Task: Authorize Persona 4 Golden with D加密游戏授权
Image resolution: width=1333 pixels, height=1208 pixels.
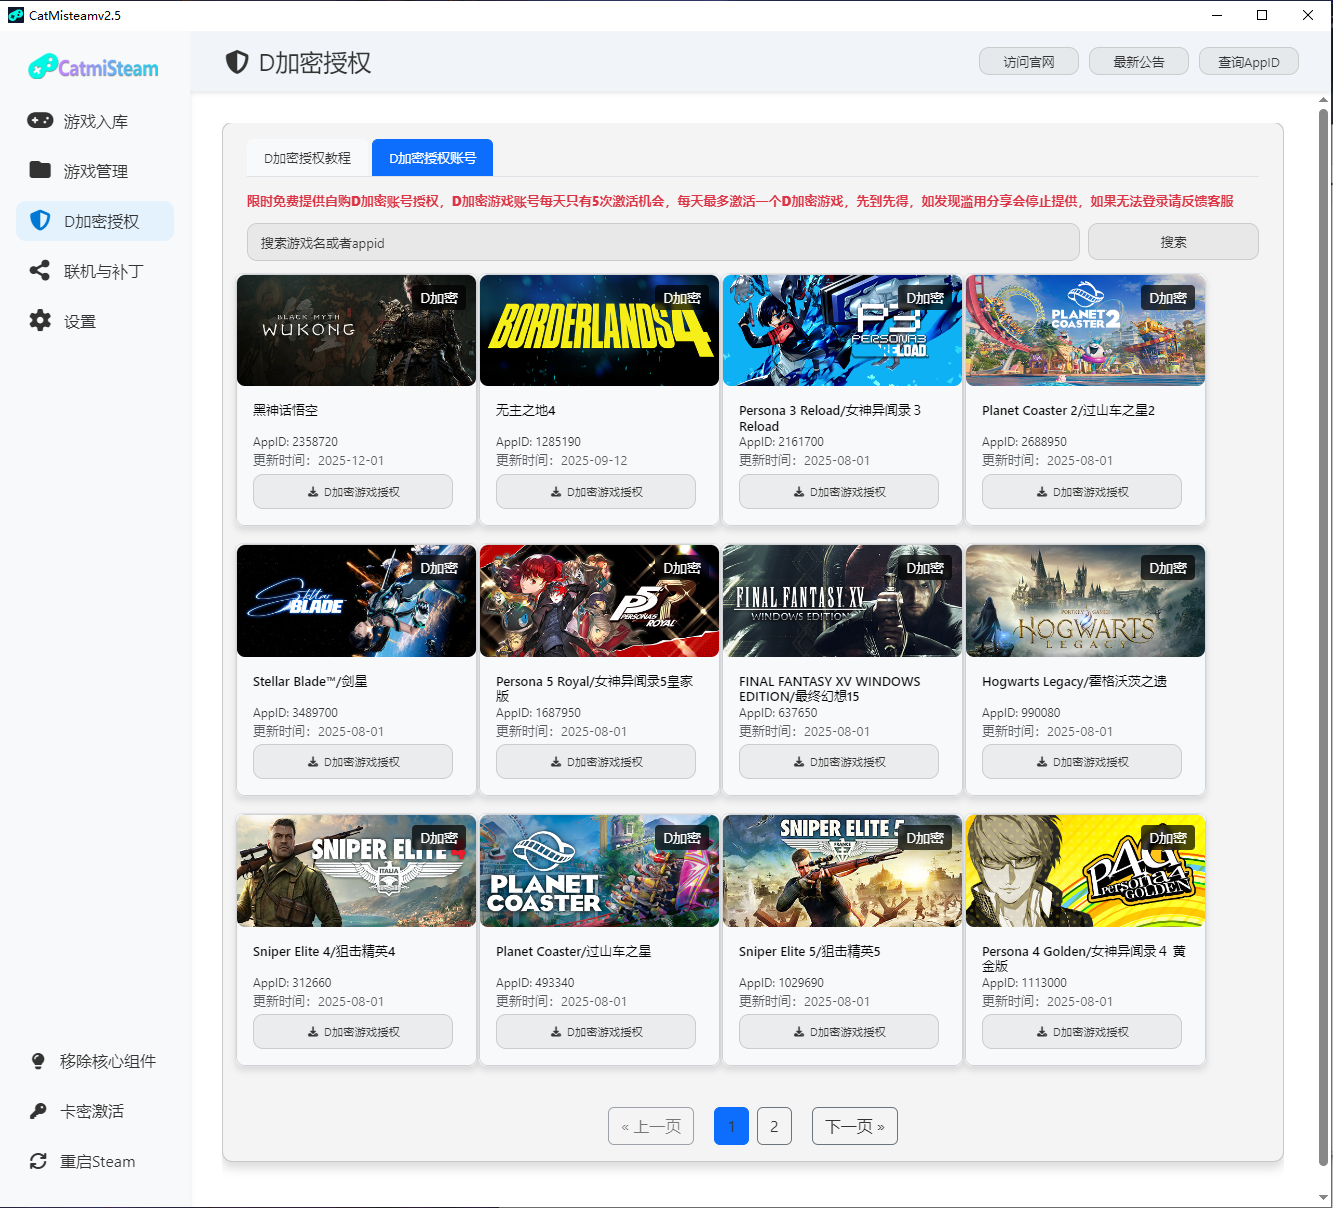Action: click(x=1082, y=1032)
